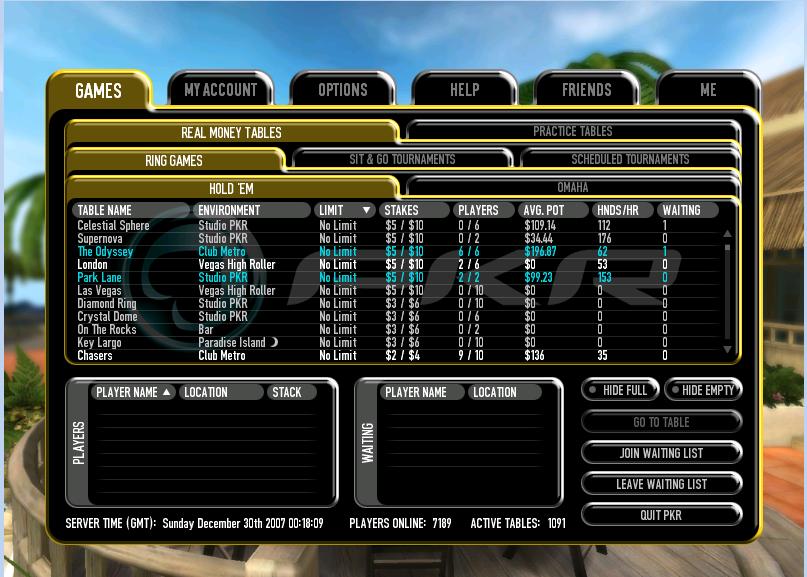Click Join Waiting List
Viewport: 807px width, 577px height.
click(661, 453)
